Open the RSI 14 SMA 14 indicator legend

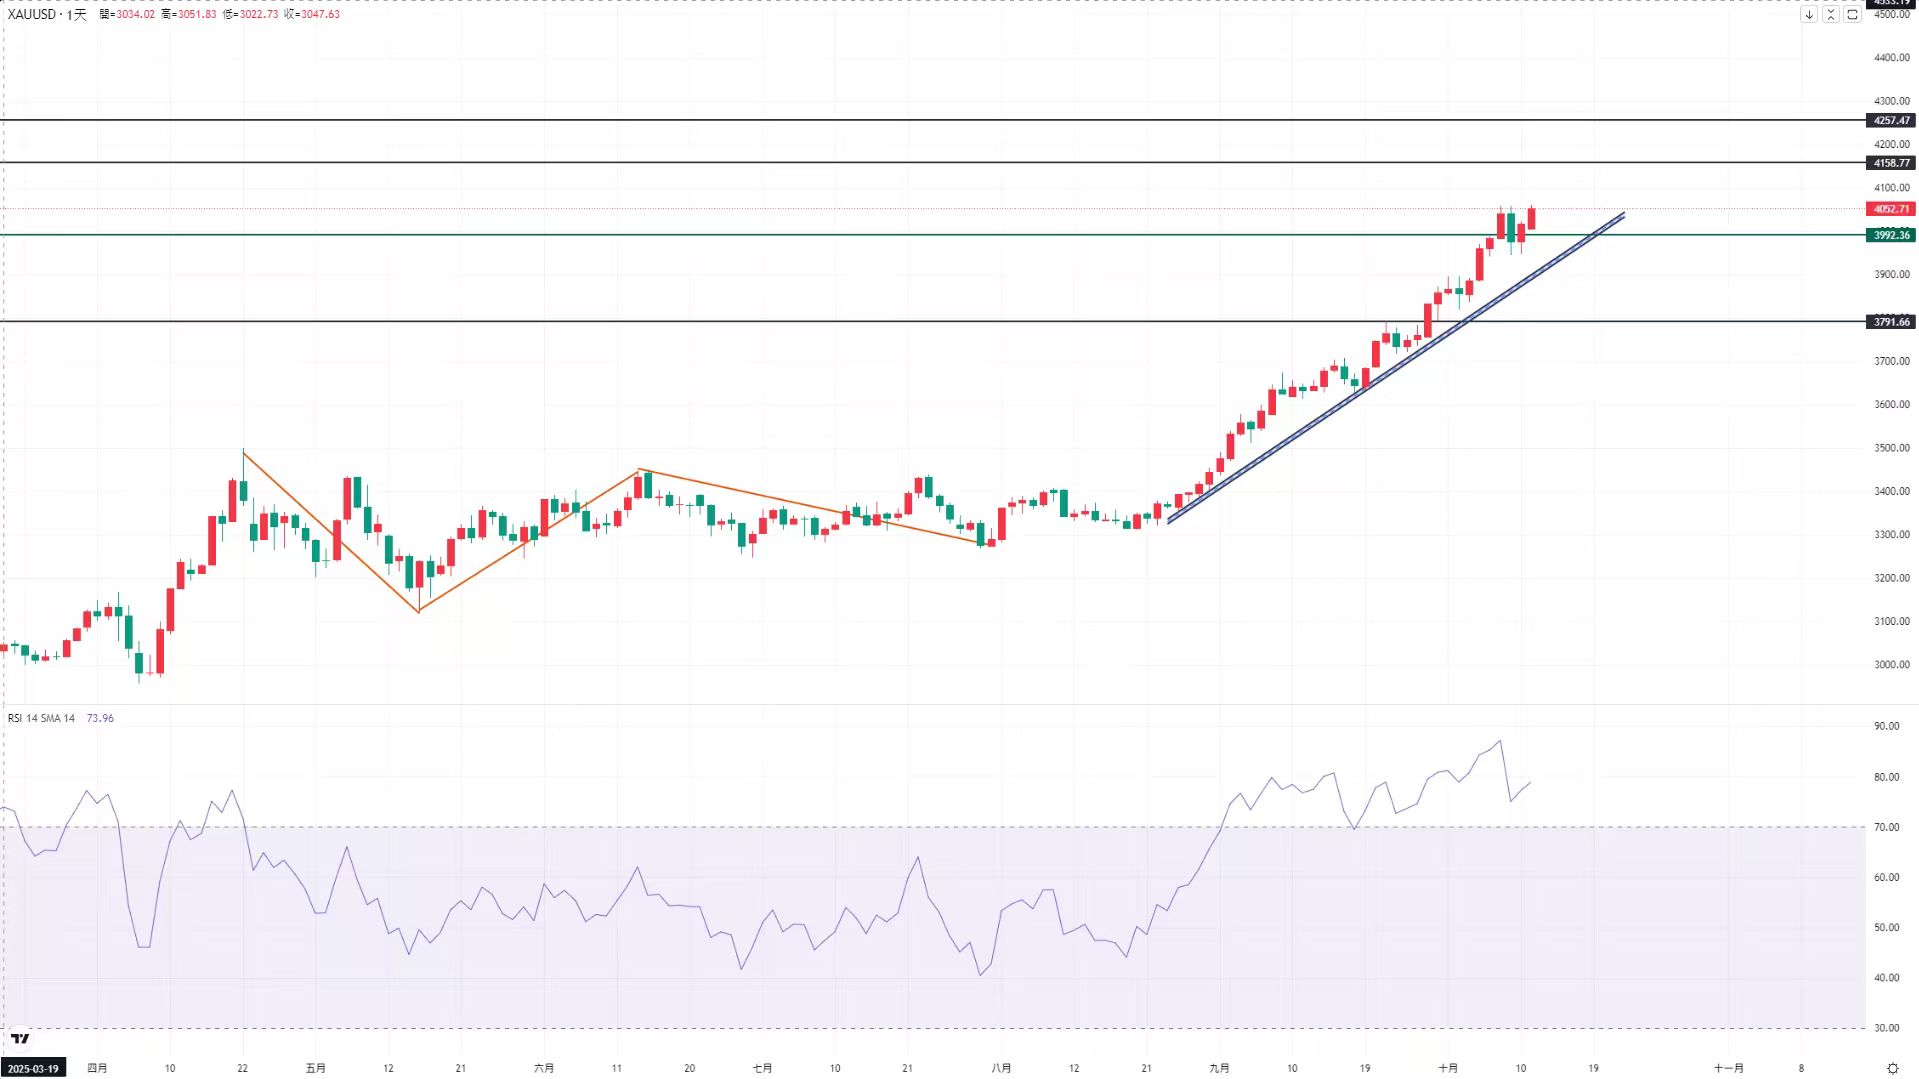click(x=41, y=718)
